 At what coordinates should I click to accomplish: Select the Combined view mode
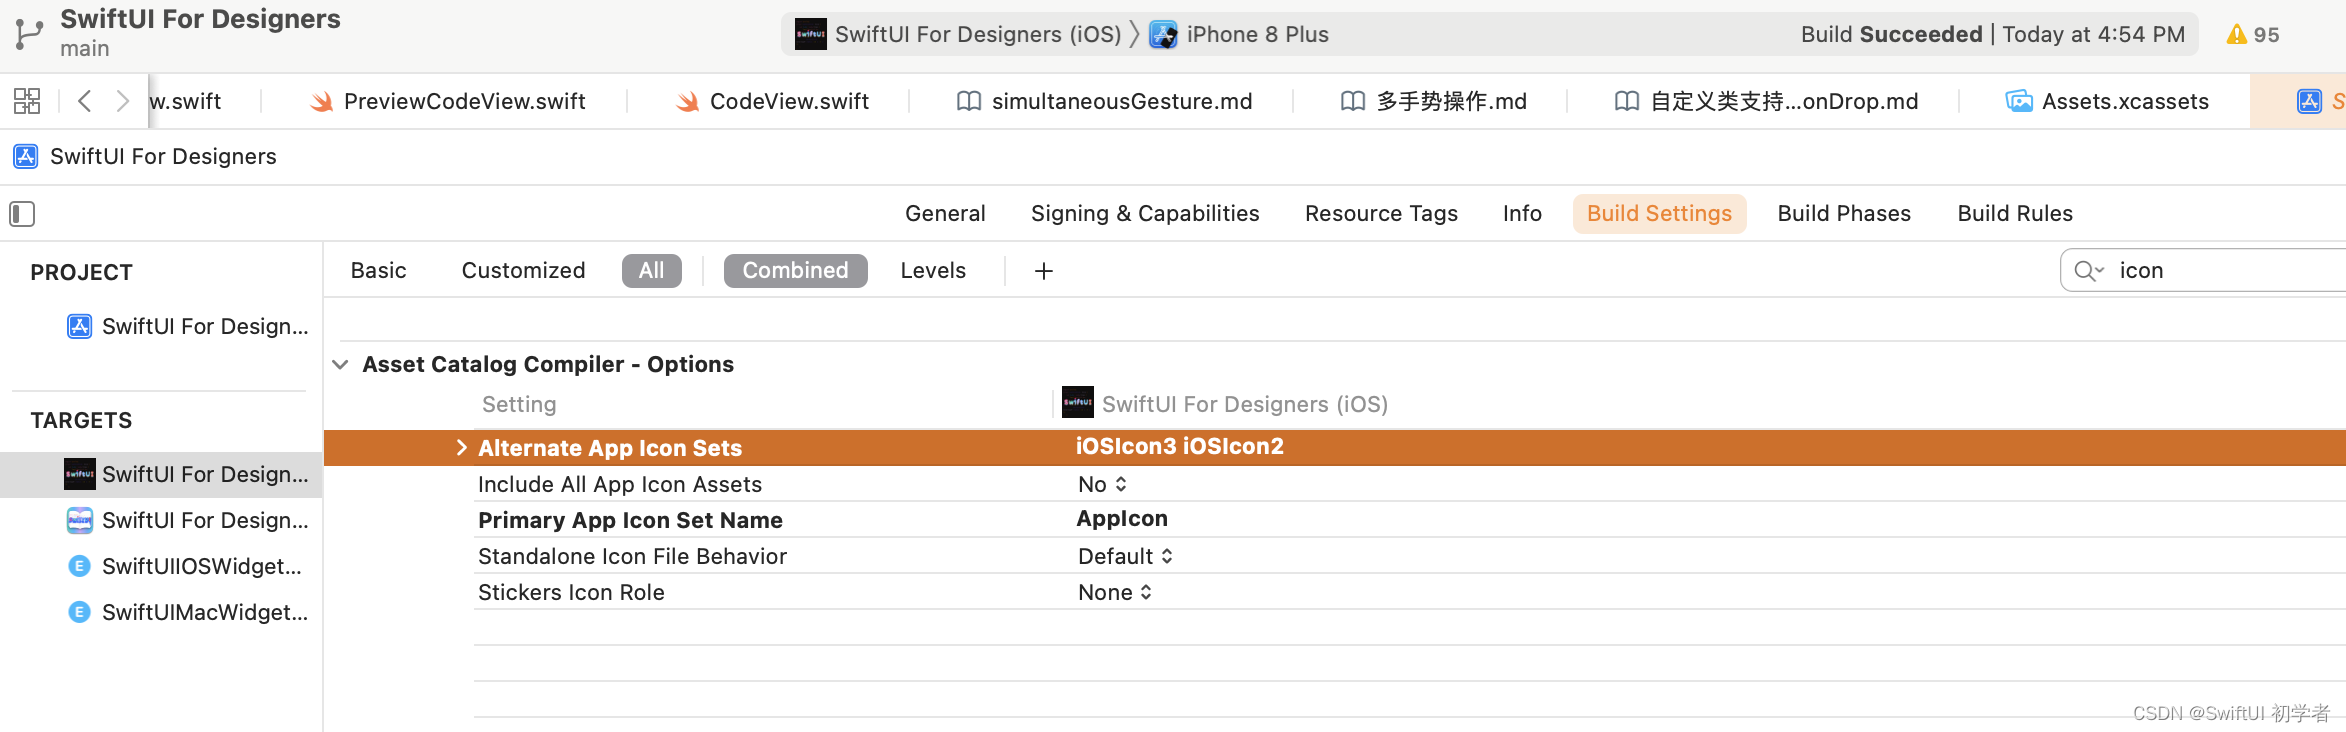click(x=795, y=271)
